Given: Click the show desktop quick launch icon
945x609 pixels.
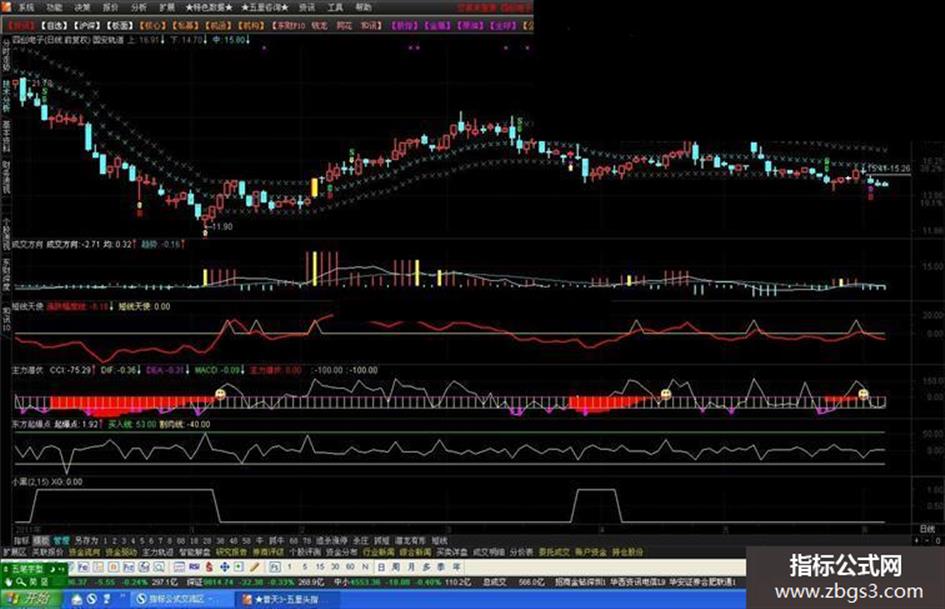Looking at the screenshot, I should point(77,599).
